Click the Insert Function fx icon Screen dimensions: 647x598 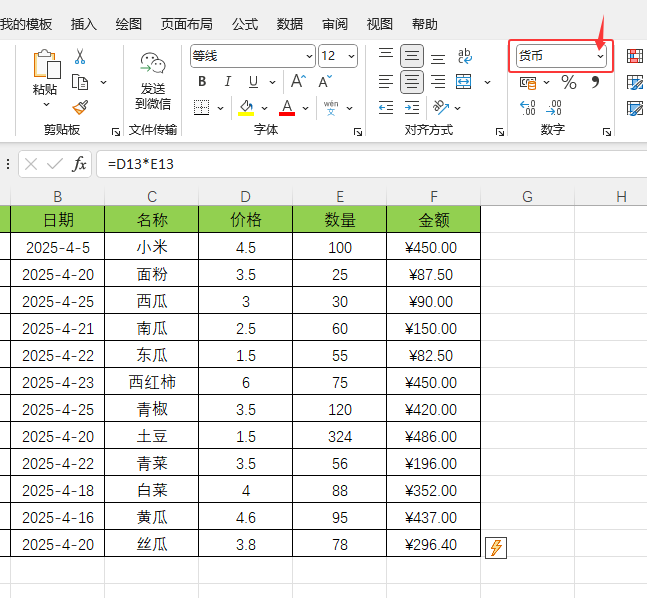coord(79,164)
